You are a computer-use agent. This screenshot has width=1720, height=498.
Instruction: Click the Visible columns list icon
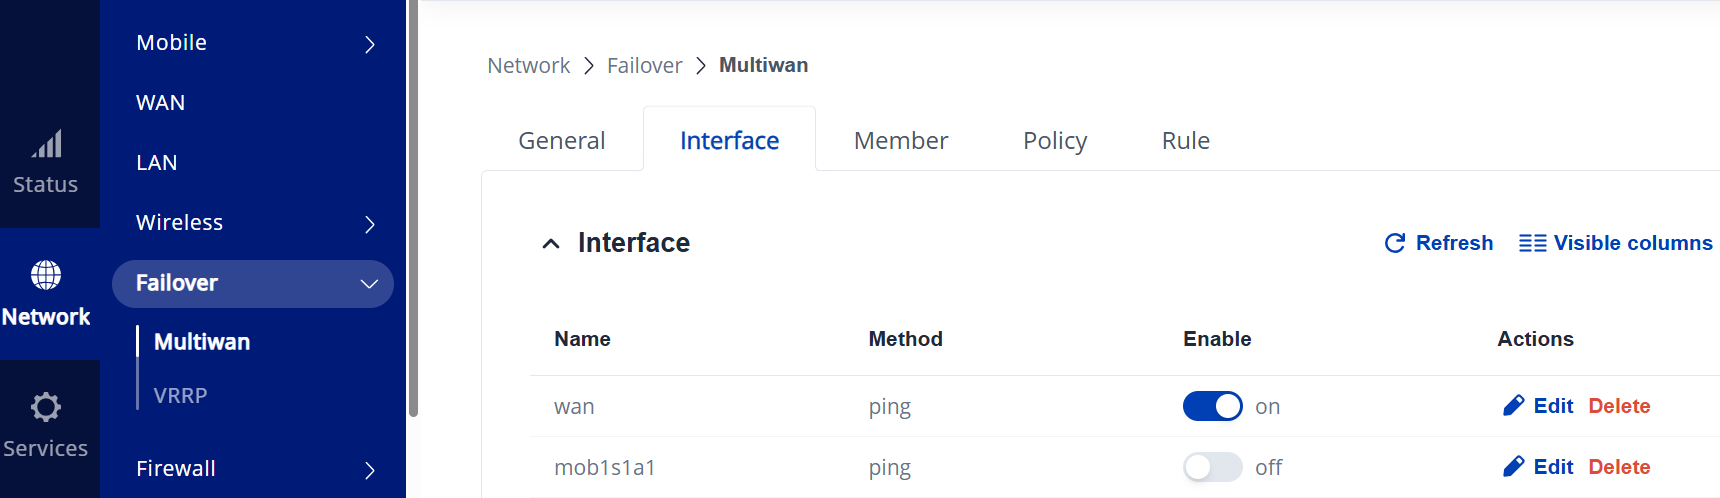tap(1532, 243)
